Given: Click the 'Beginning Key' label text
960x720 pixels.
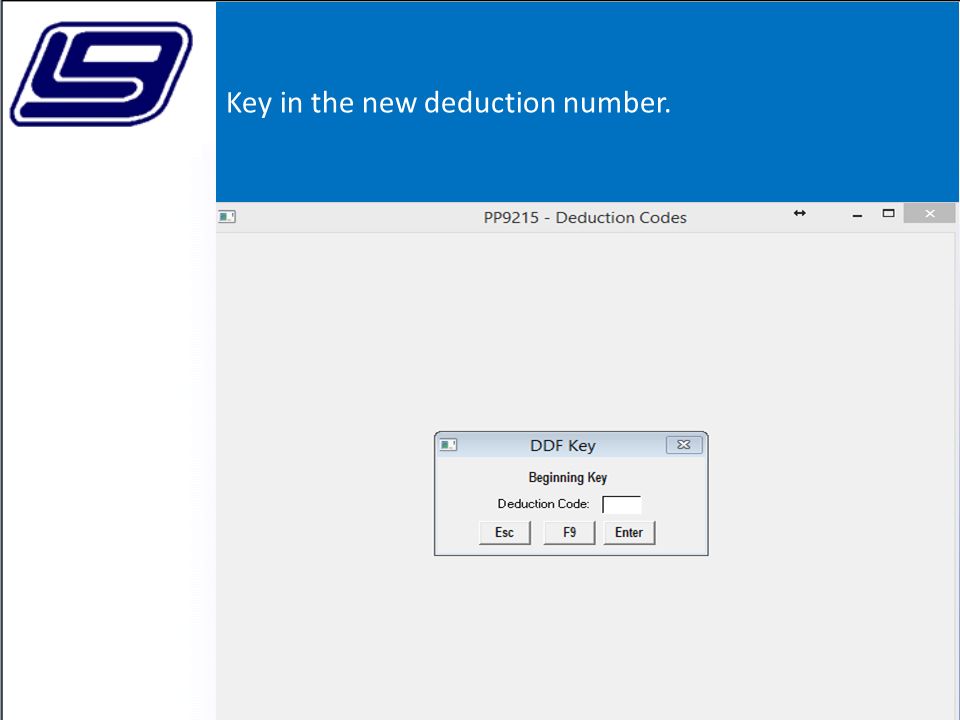Looking at the screenshot, I should click(568, 478).
